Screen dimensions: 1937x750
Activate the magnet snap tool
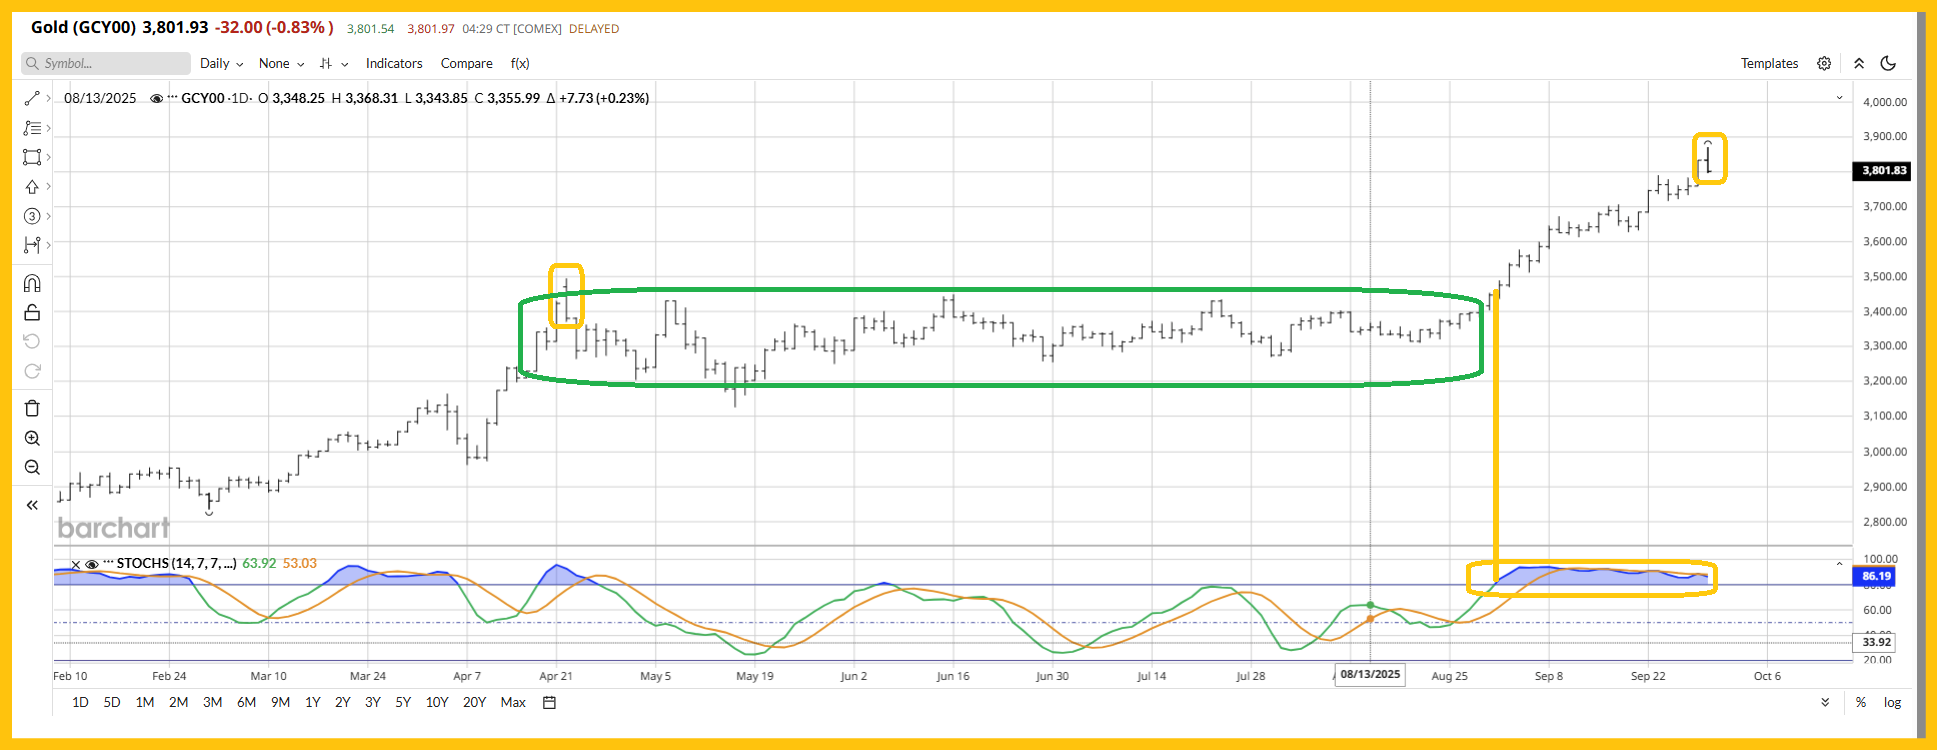[32, 283]
